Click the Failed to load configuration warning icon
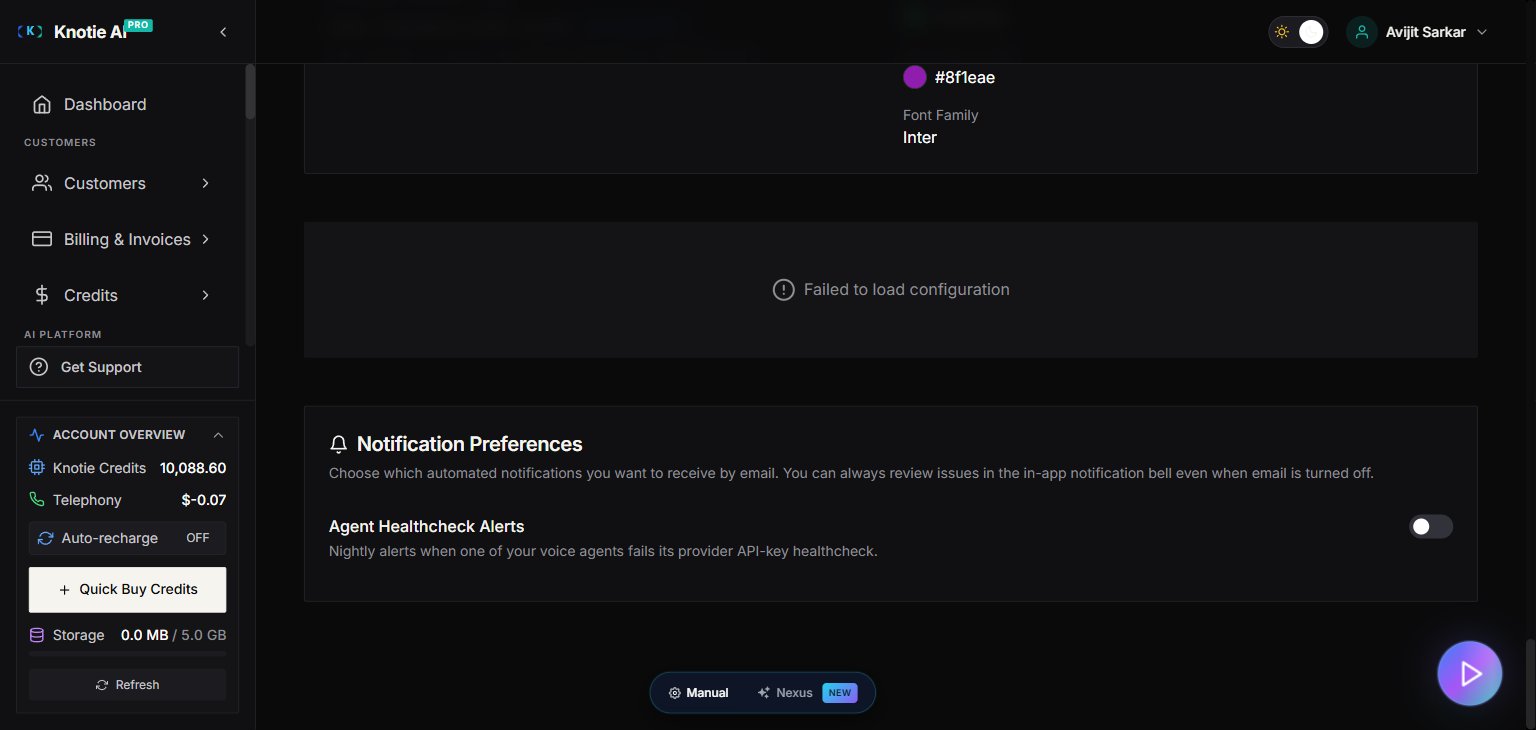This screenshot has height=730, width=1536. point(784,289)
